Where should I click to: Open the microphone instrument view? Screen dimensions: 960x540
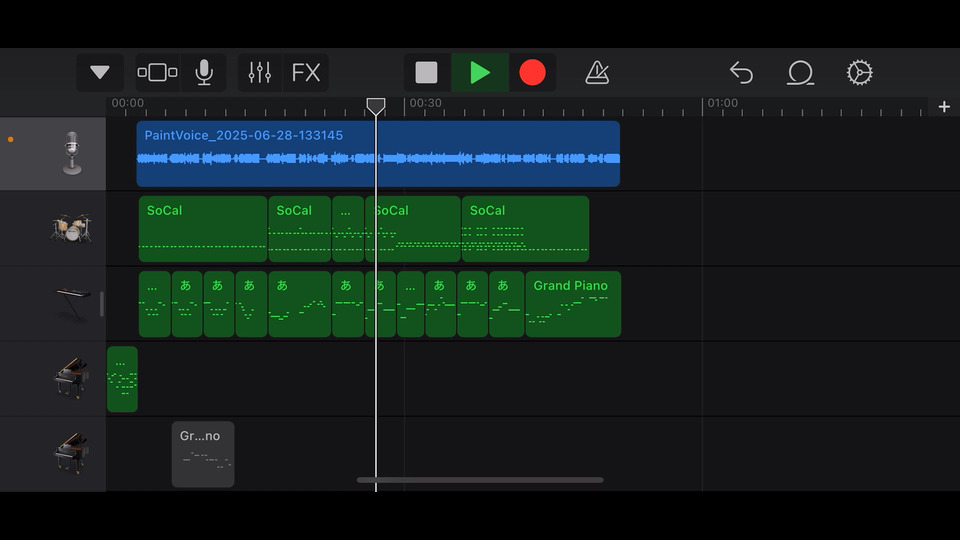pyautogui.click(x=204, y=73)
